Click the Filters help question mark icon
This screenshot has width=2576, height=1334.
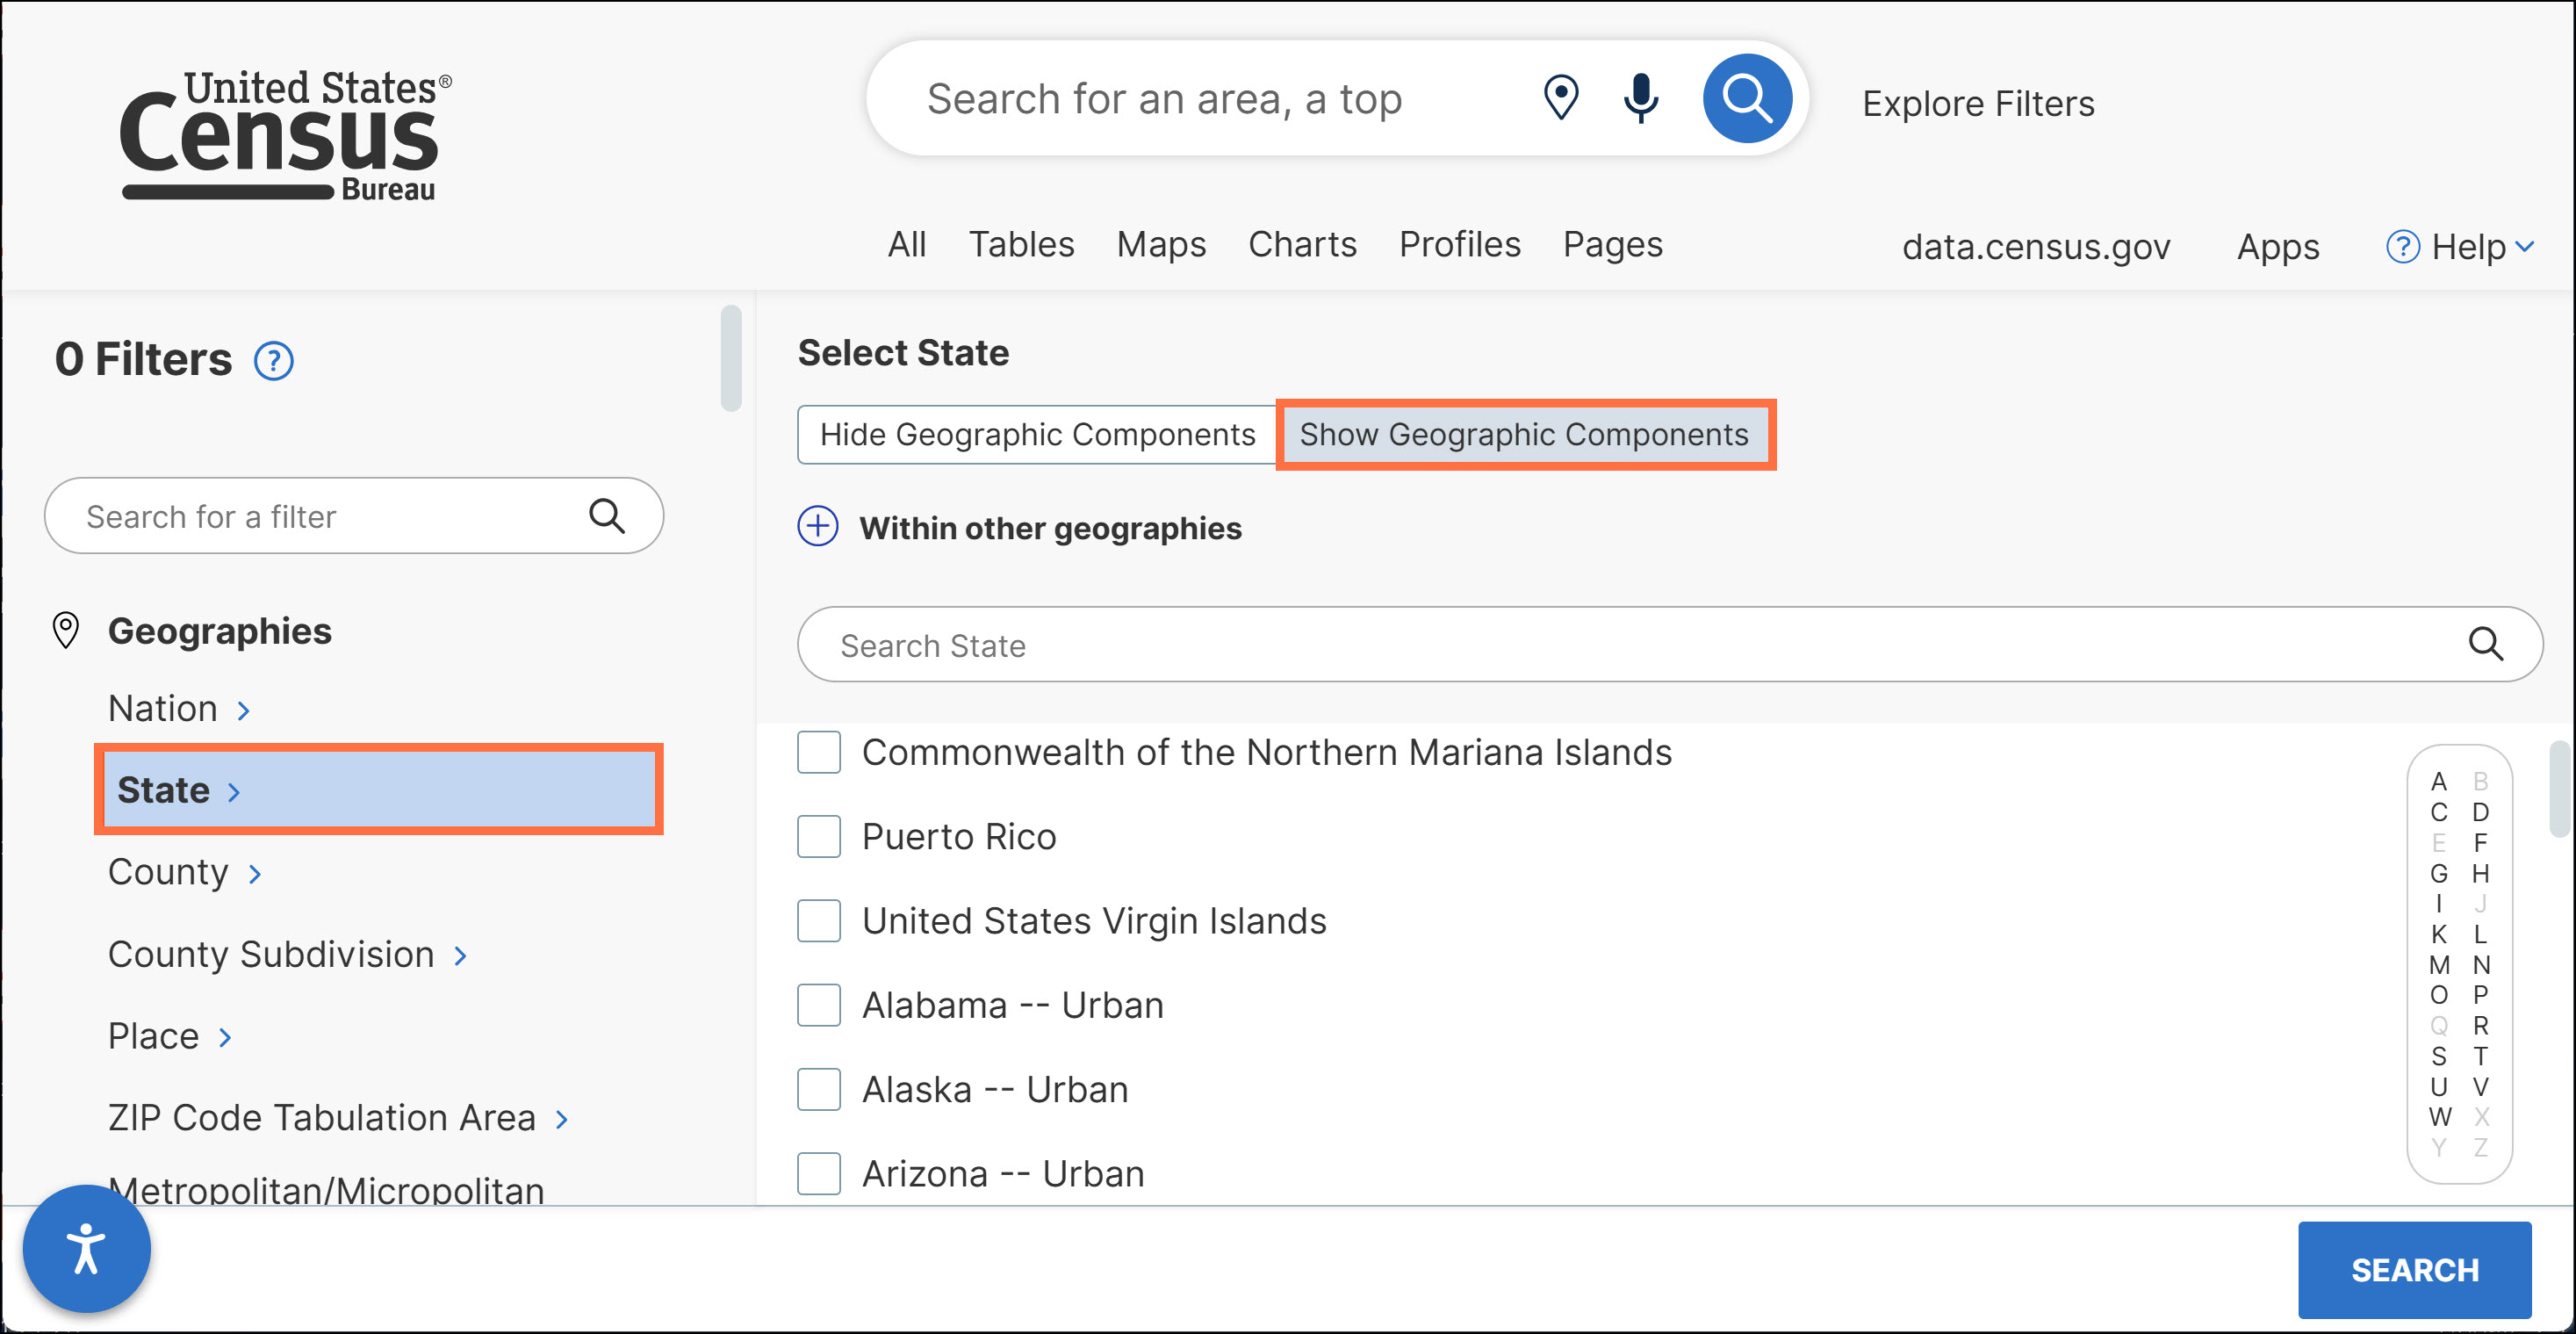273,361
